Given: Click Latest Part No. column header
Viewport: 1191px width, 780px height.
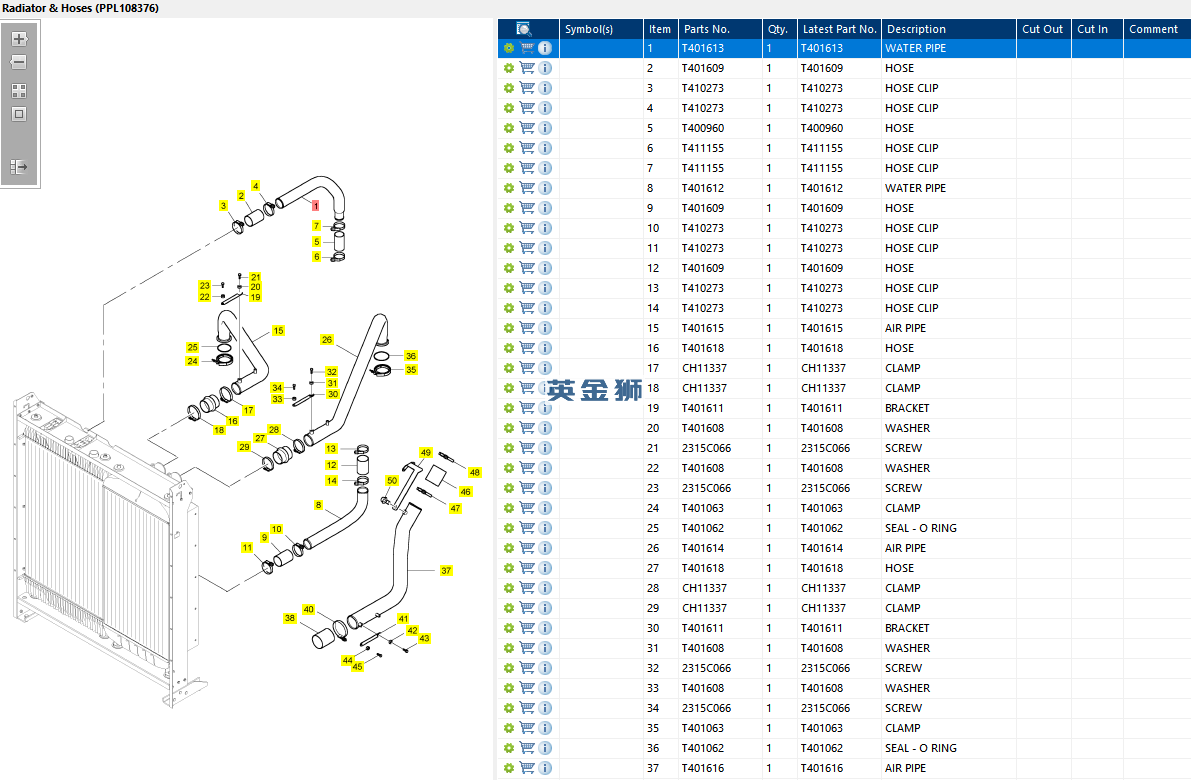Looking at the screenshot, I should [839, 29].
